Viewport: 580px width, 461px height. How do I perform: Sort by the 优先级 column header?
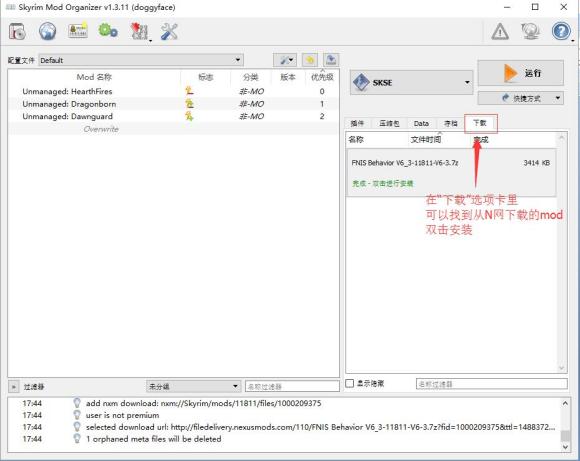tap(322, 77)
